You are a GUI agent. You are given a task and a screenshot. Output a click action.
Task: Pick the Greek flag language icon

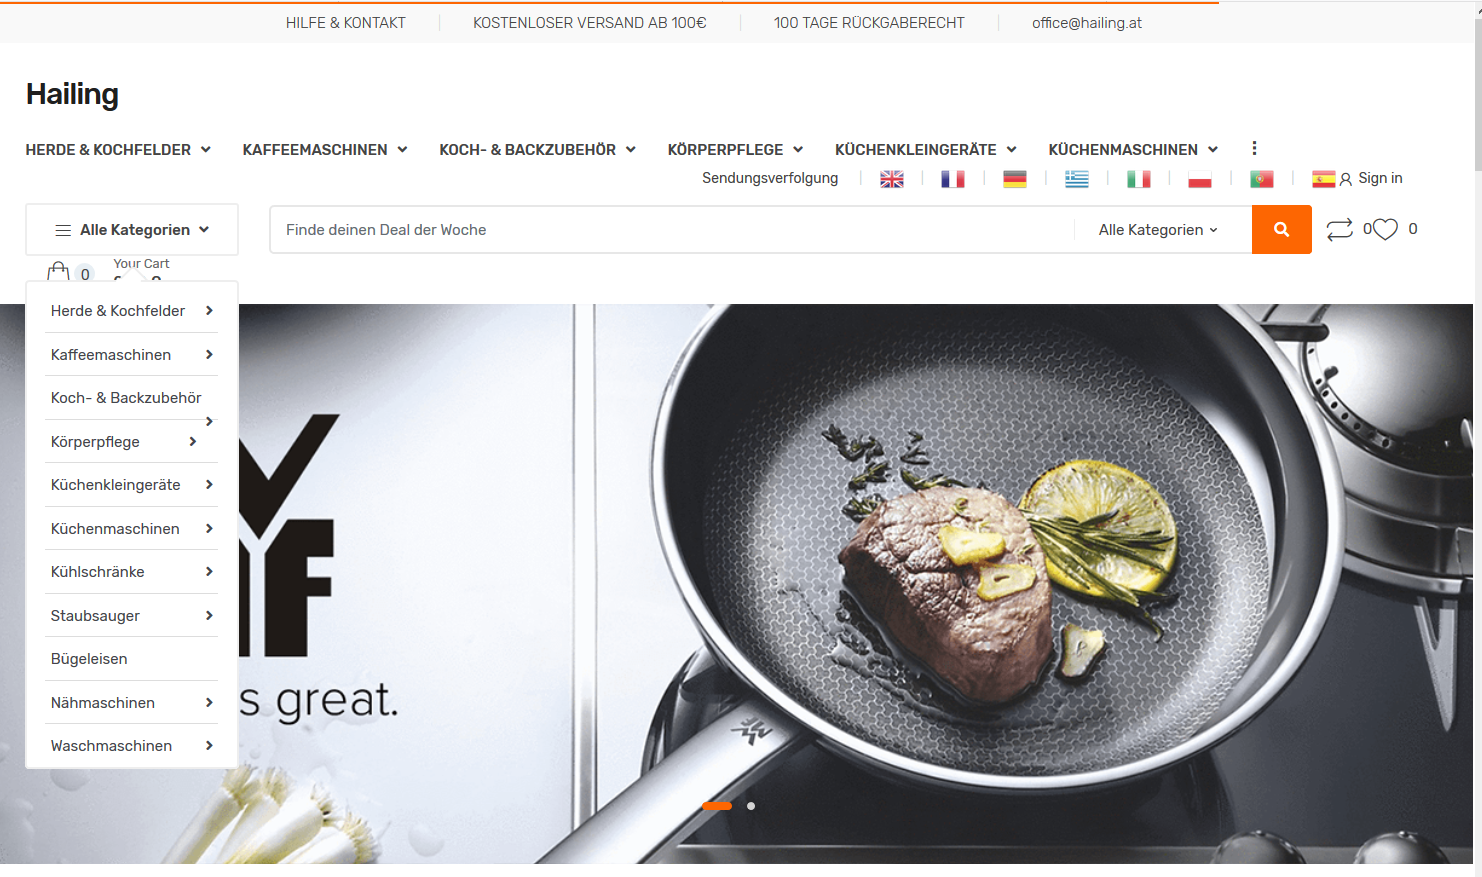[1077, 179]
